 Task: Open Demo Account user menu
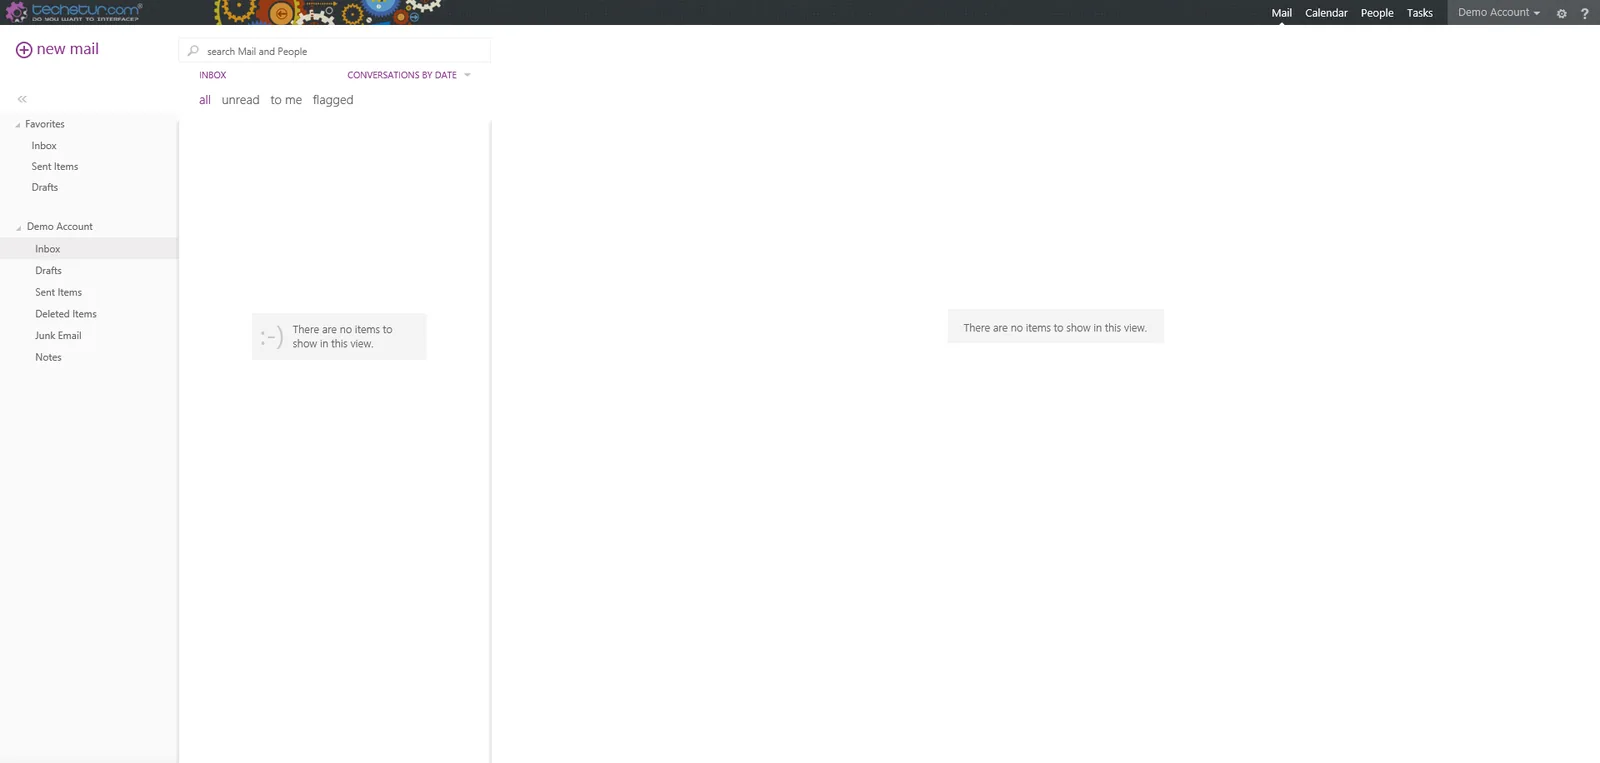pyautogui.click(x=1498, y=12)
